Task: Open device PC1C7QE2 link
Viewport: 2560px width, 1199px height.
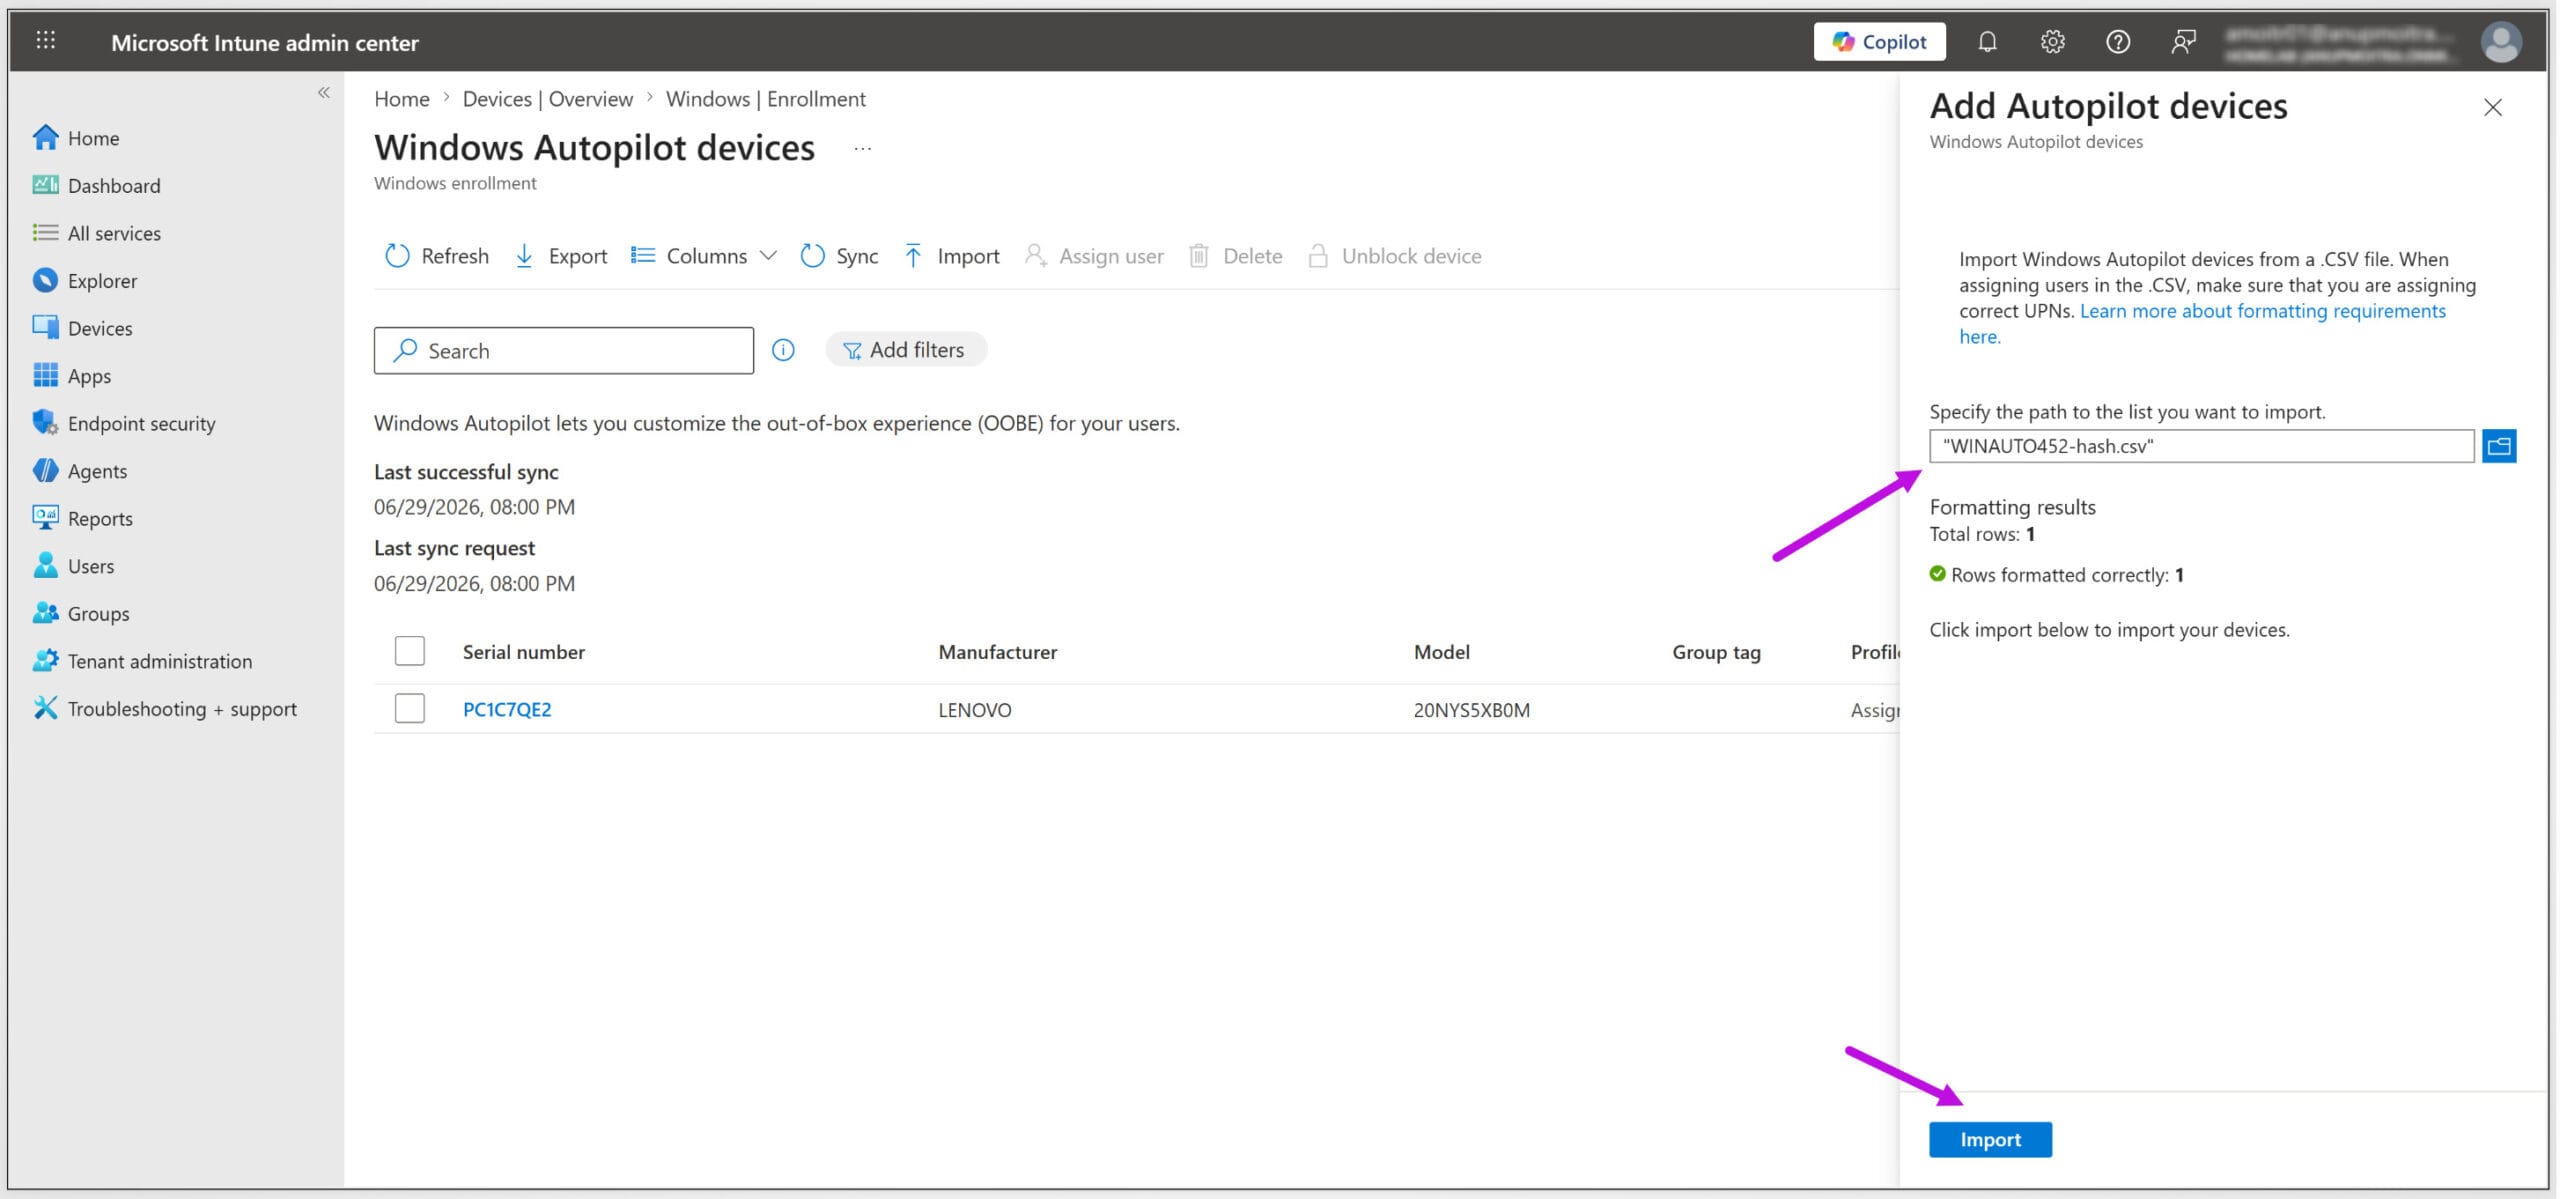Action: pyautogui.click(x=507, y=709)
